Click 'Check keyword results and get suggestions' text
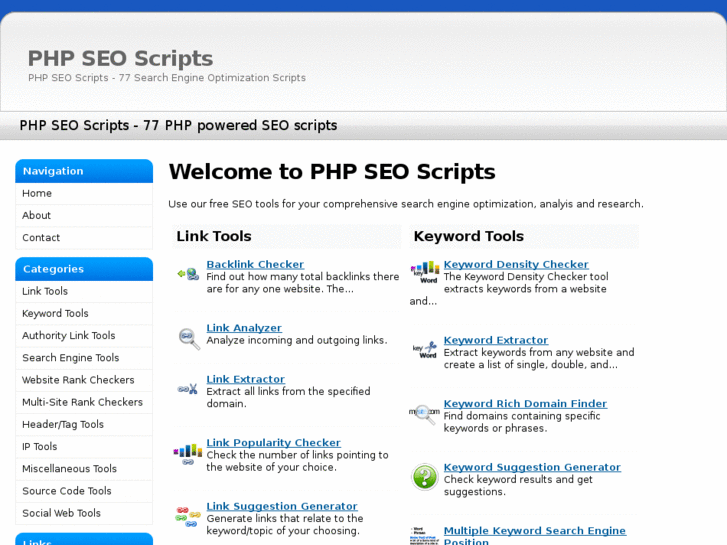Screen dimensions: 727x545 (x=518, y=486)
